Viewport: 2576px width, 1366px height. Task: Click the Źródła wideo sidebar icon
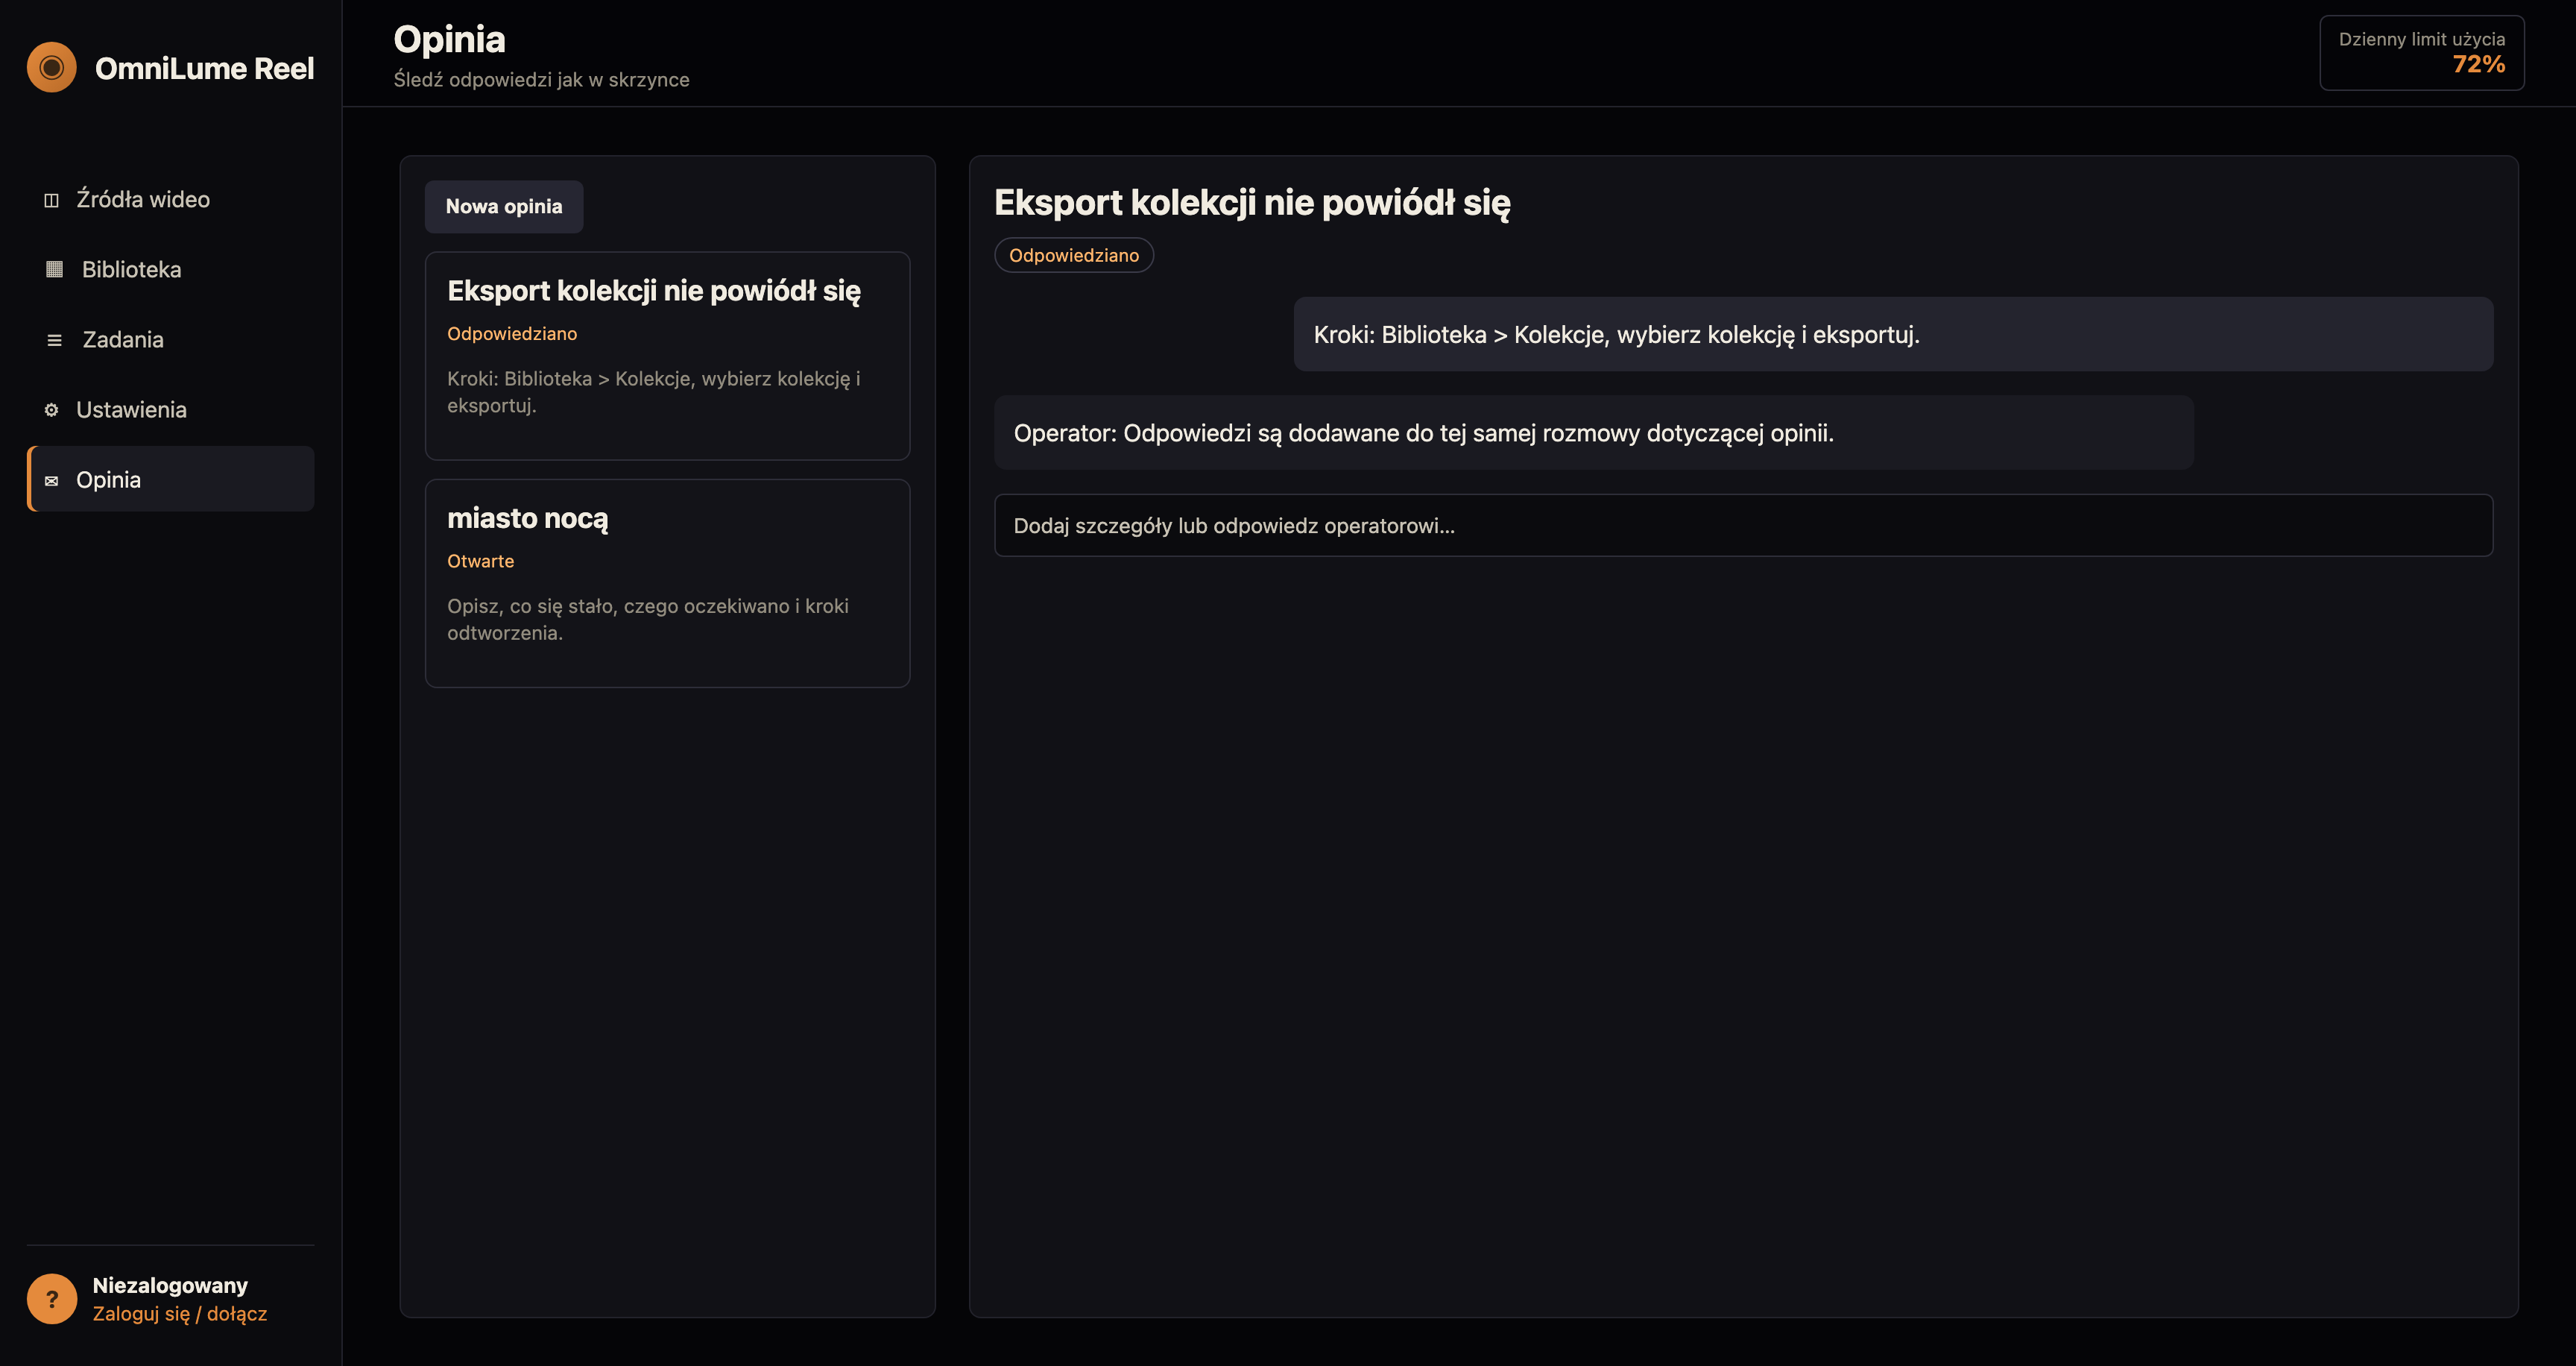[x=52, y=200]
